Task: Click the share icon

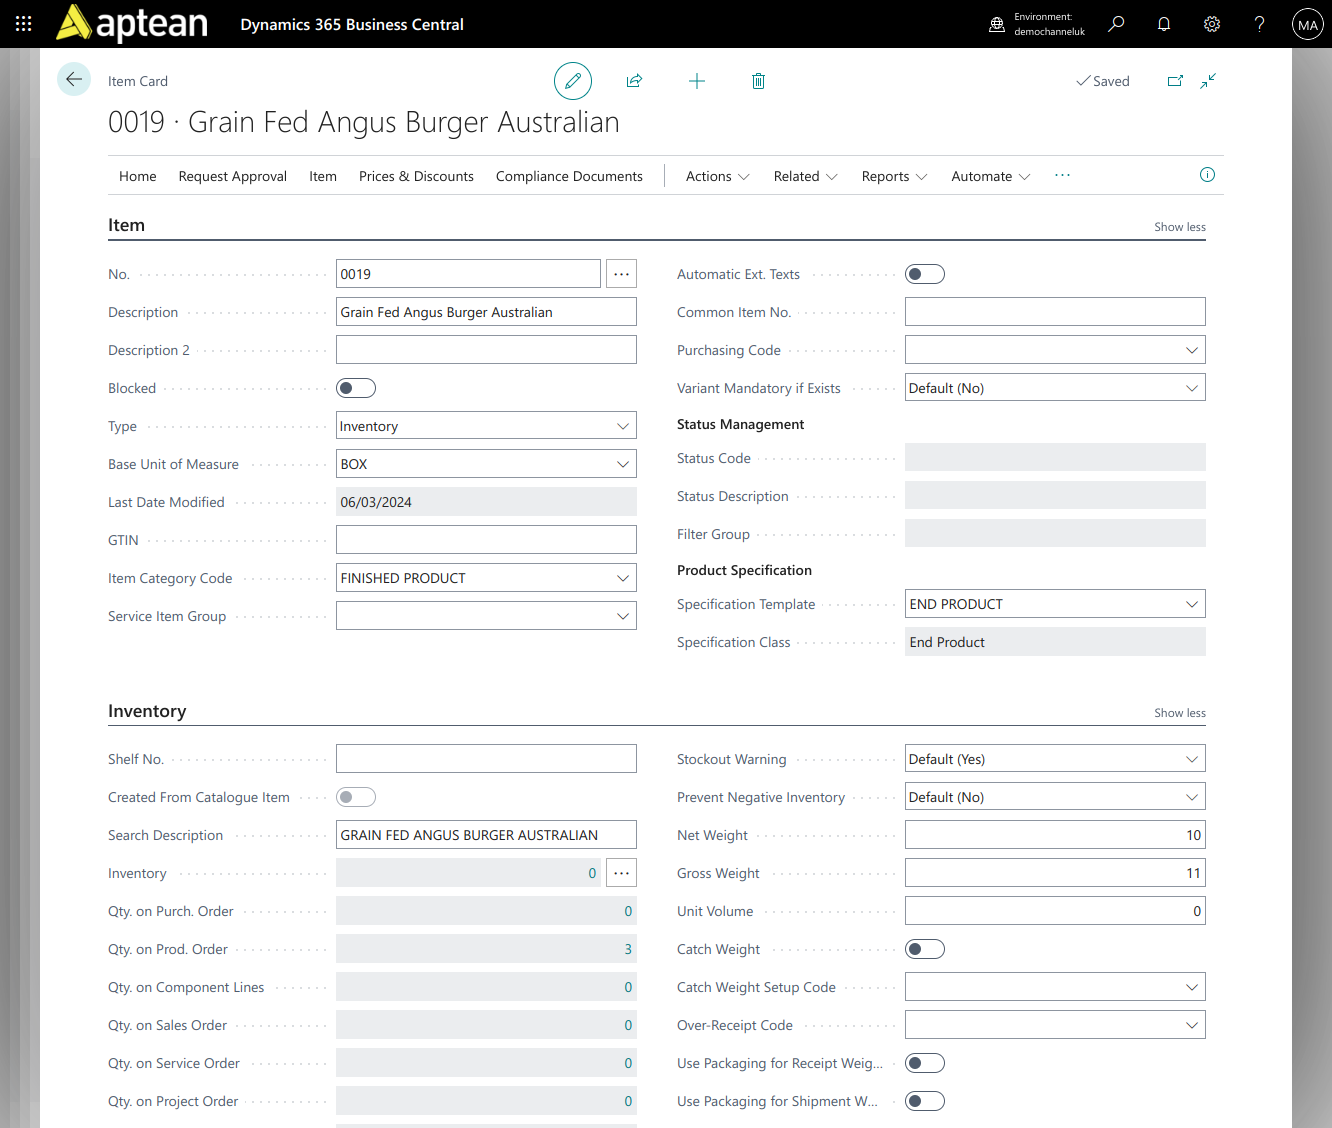Action: (x=634, y=81)
